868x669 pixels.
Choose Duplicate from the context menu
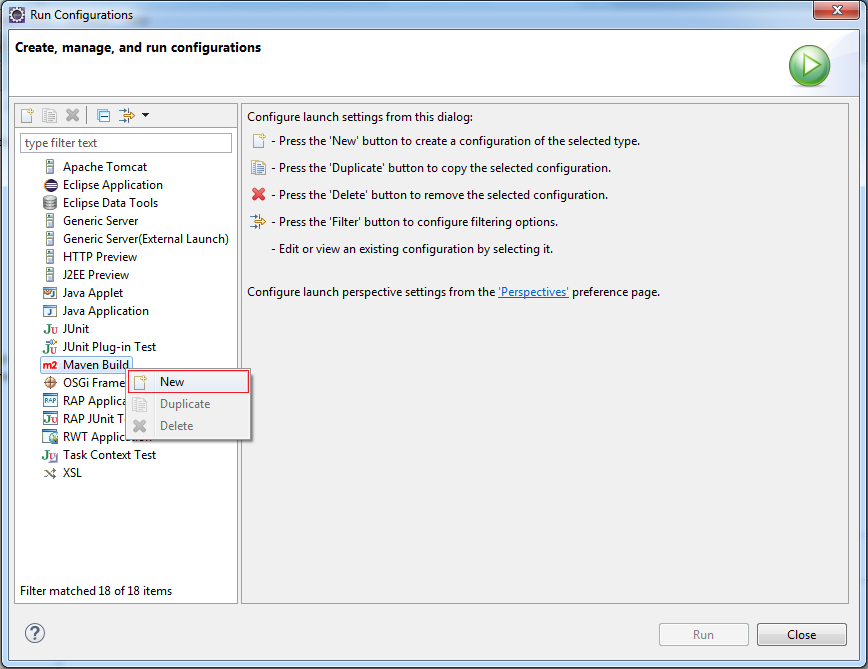(x=189, y=404)
